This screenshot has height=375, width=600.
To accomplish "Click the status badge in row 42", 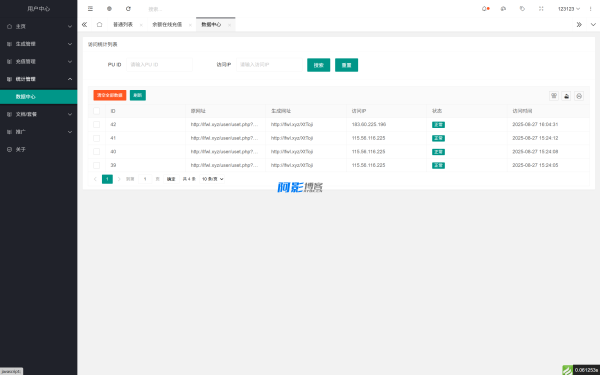I will pos(438,125).
